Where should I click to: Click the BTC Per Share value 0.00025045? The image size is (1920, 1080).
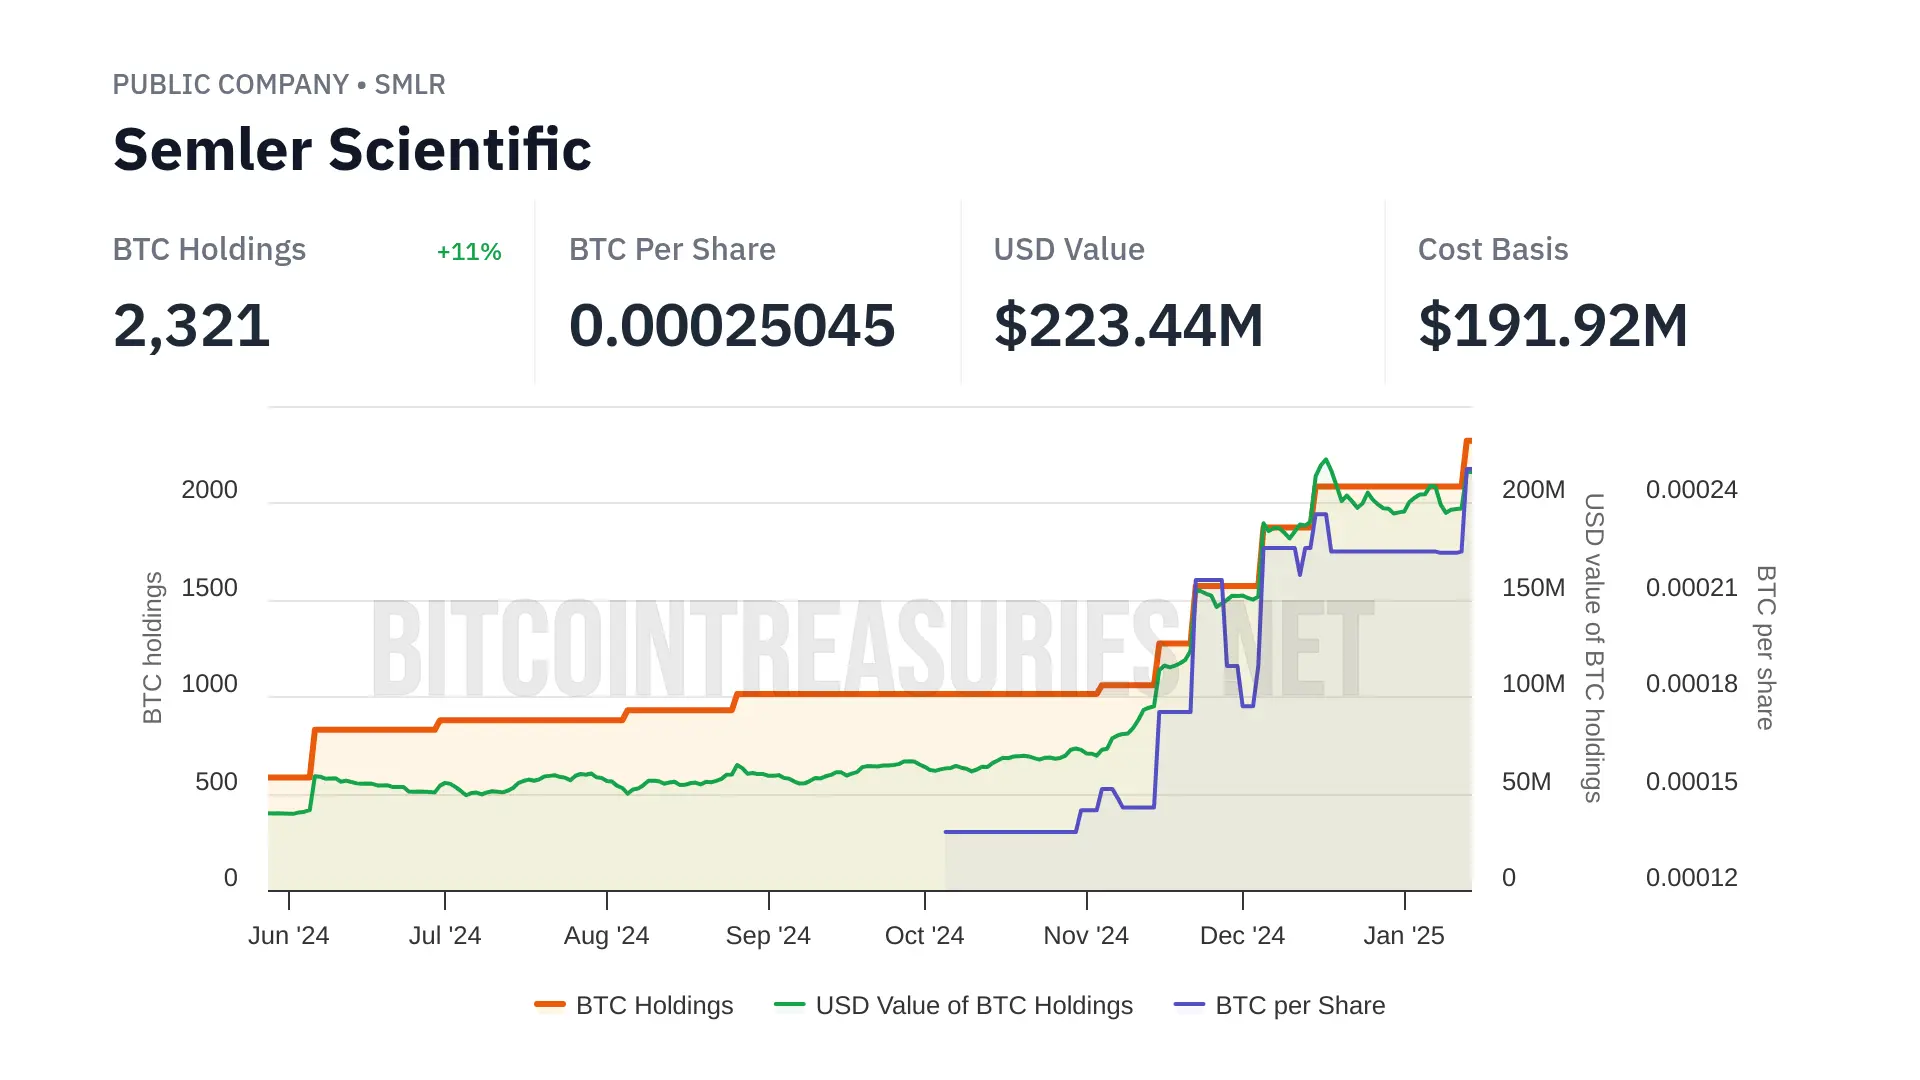tap(732, 326)
